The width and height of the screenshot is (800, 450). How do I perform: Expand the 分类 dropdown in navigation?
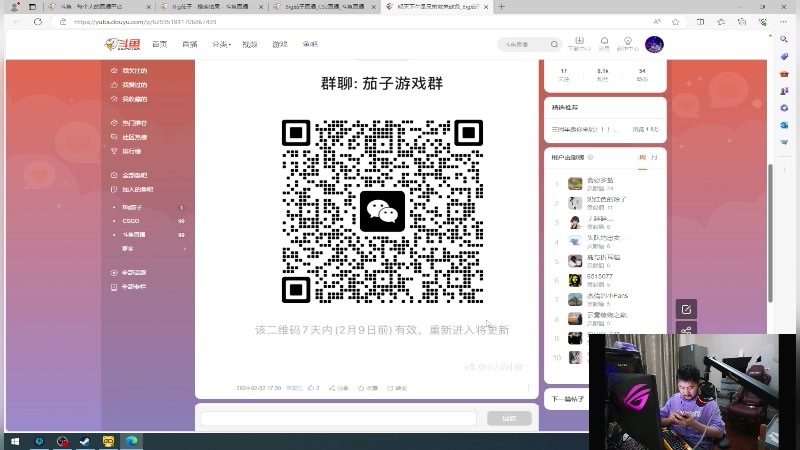coord(221,44)
